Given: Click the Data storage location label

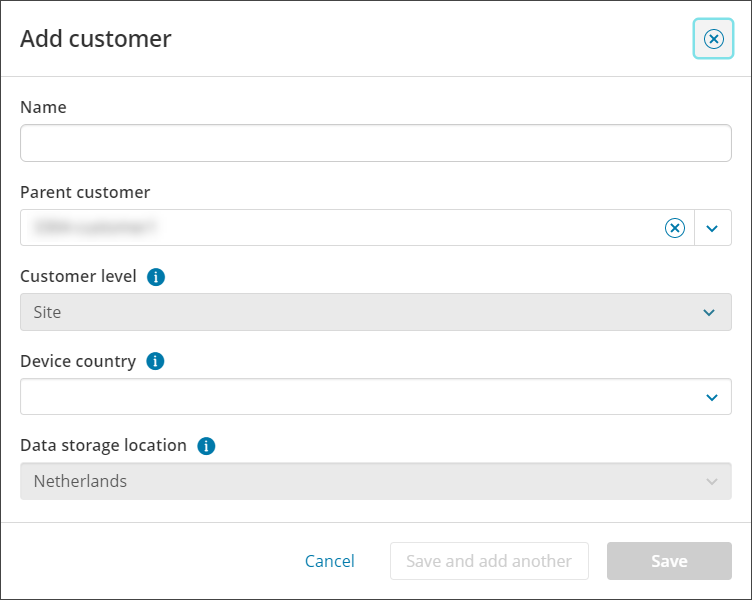Looking at the screenshot, I should tap(103, 445).
